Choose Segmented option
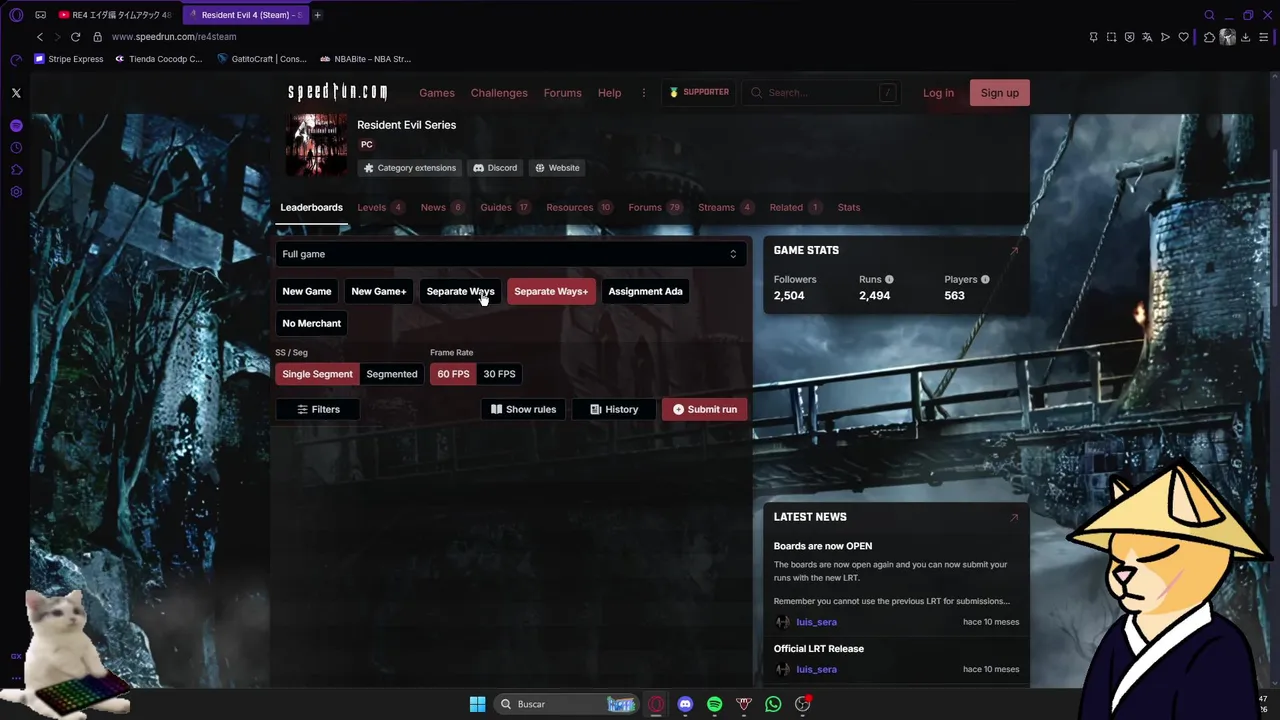This screenshot has height=720, width=1280. point(392,374)
